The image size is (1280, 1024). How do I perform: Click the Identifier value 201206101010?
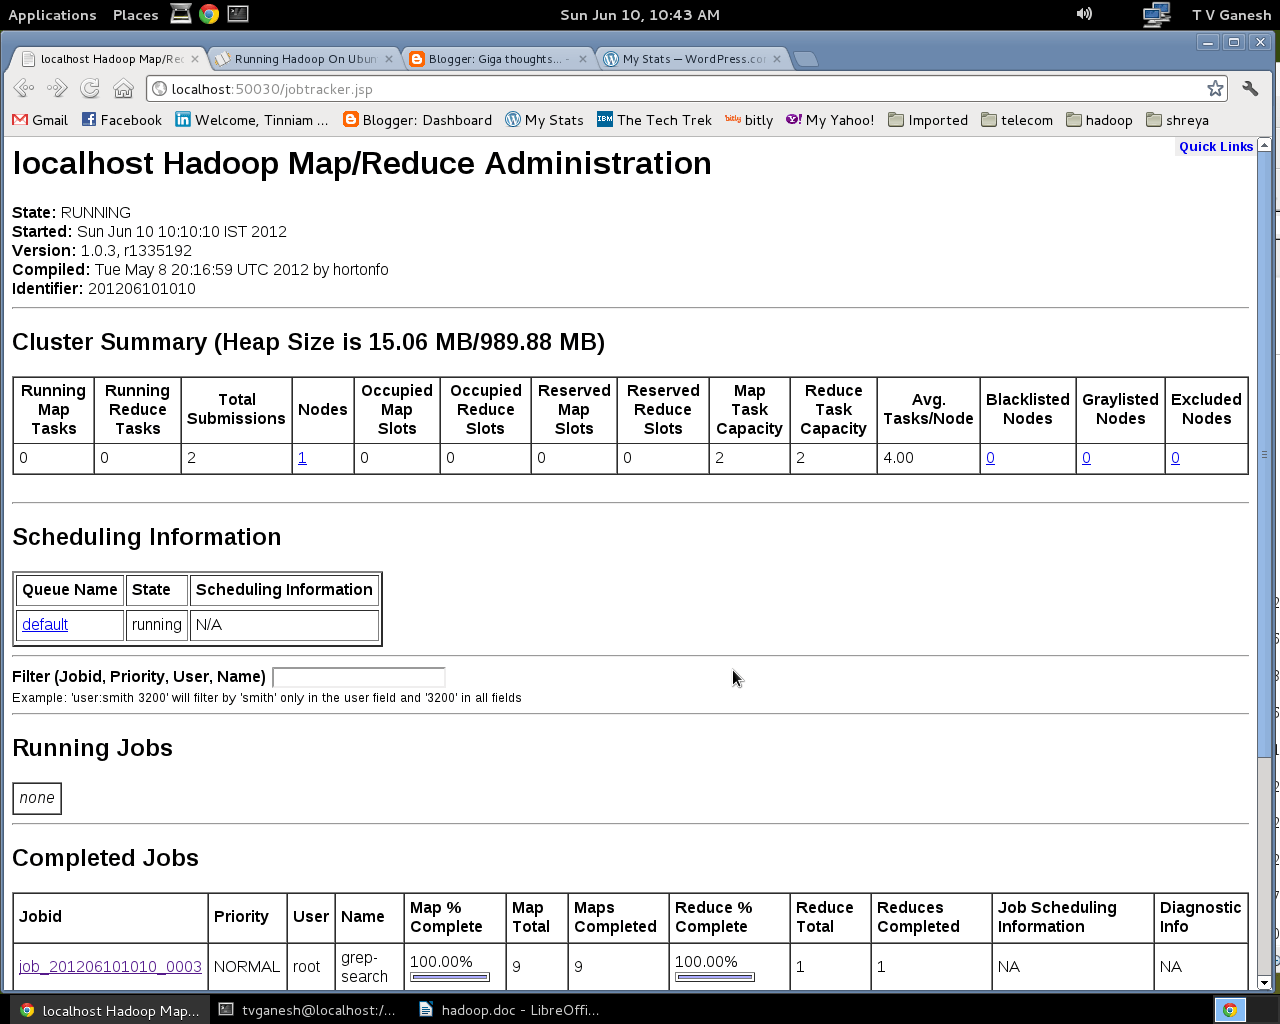click(142, 289)
